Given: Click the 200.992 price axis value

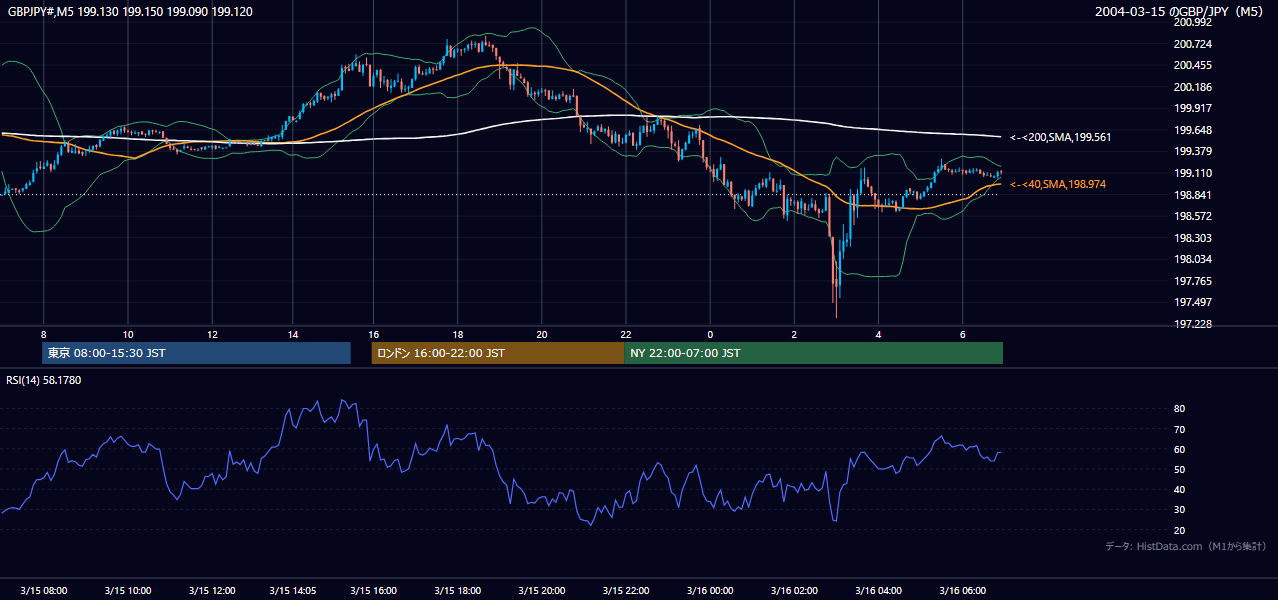Looking at the screenshot, I should click(x=1192, y=22).
